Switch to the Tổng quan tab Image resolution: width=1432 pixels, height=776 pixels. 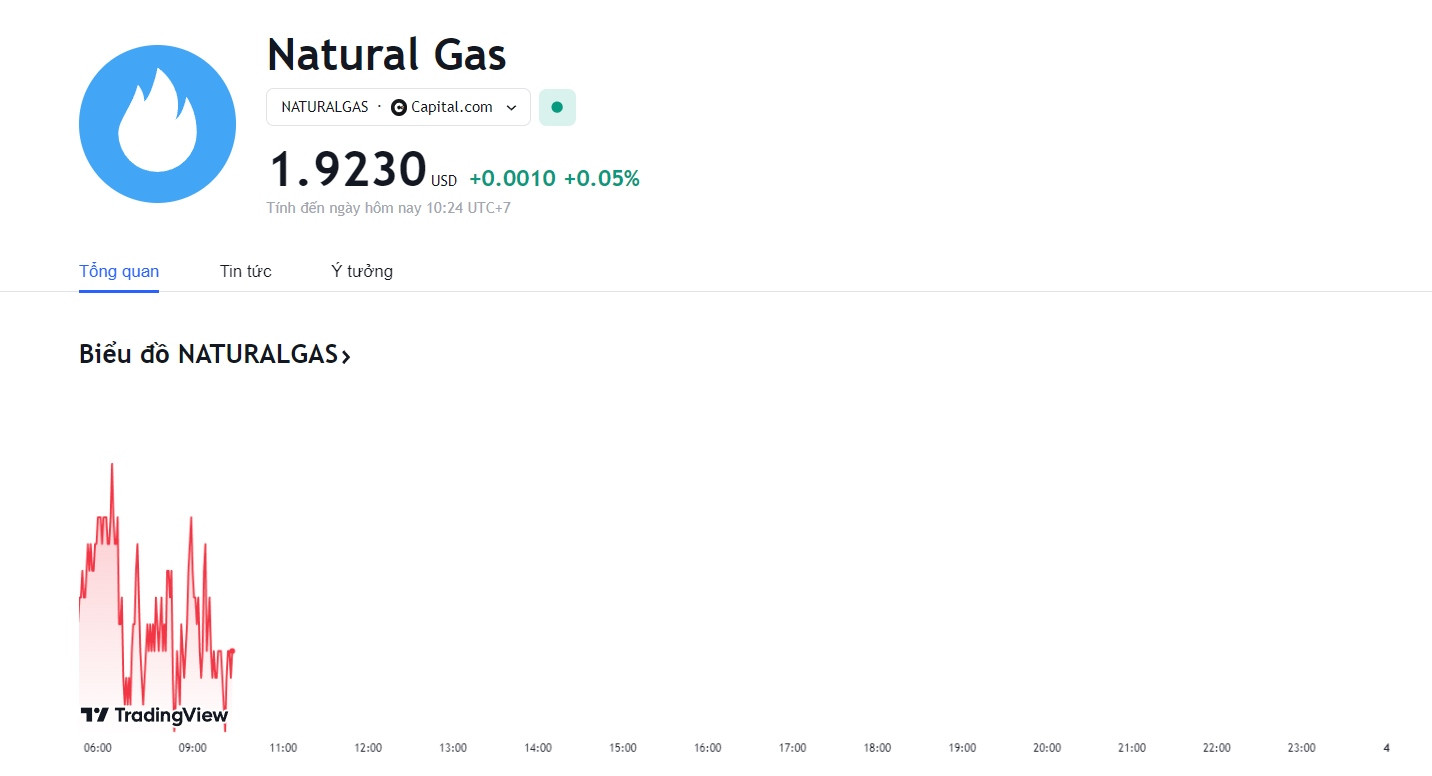pos(119,271)
